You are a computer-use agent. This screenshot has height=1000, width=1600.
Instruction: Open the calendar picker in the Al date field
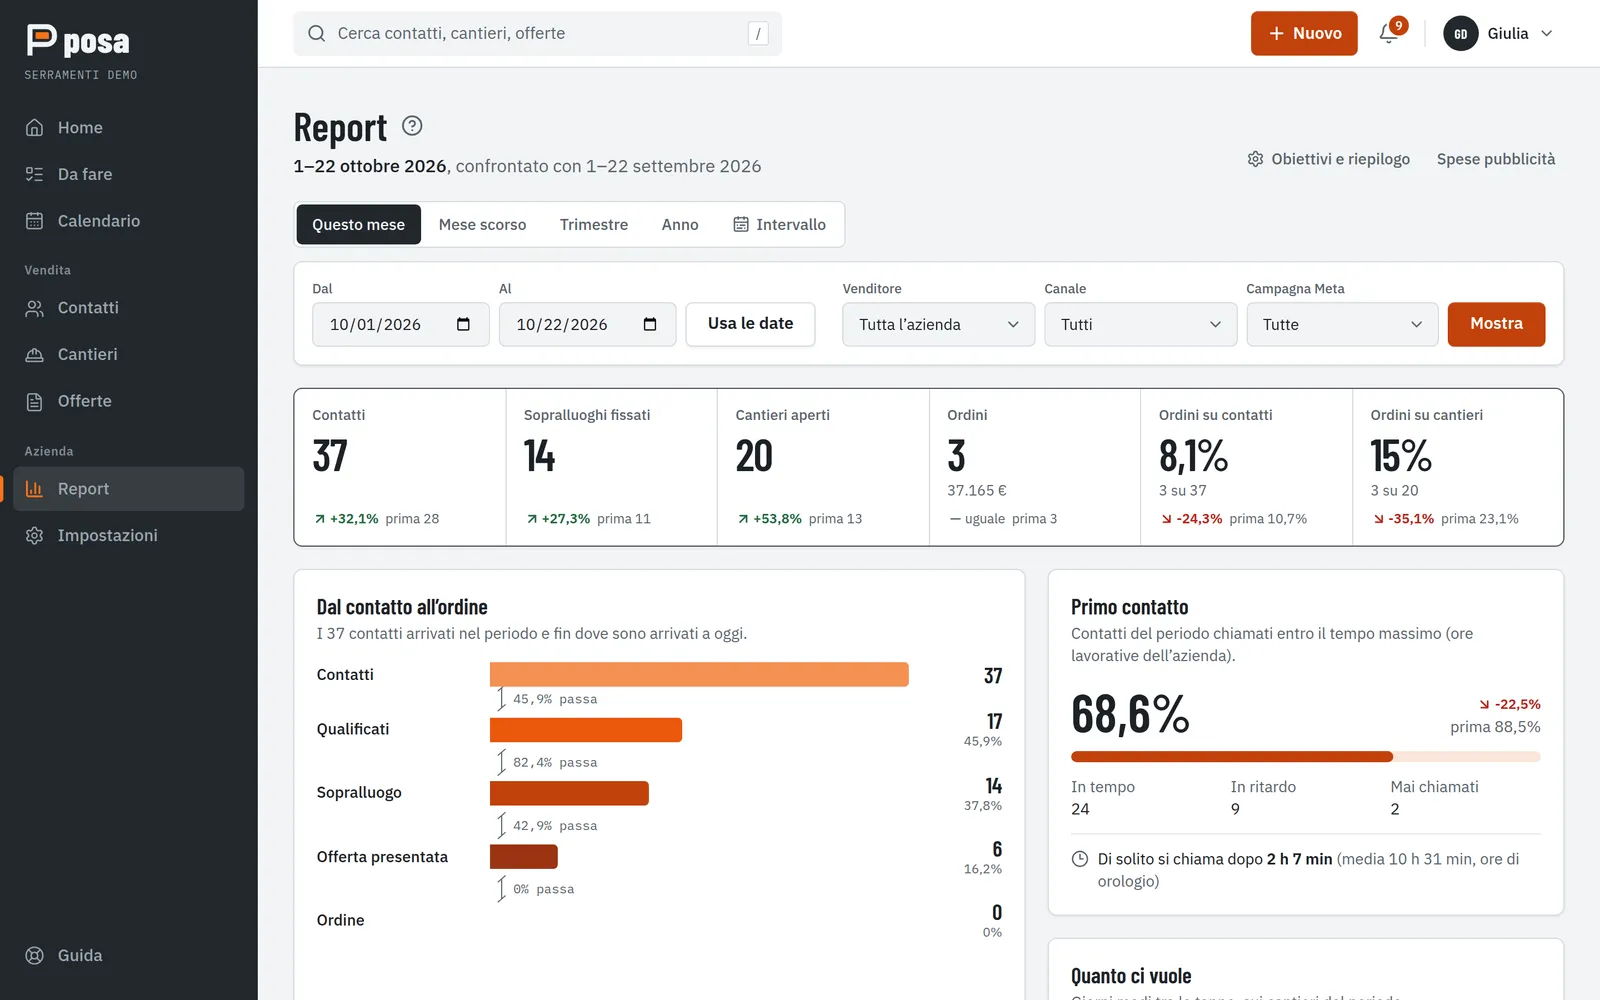point(650,324)
